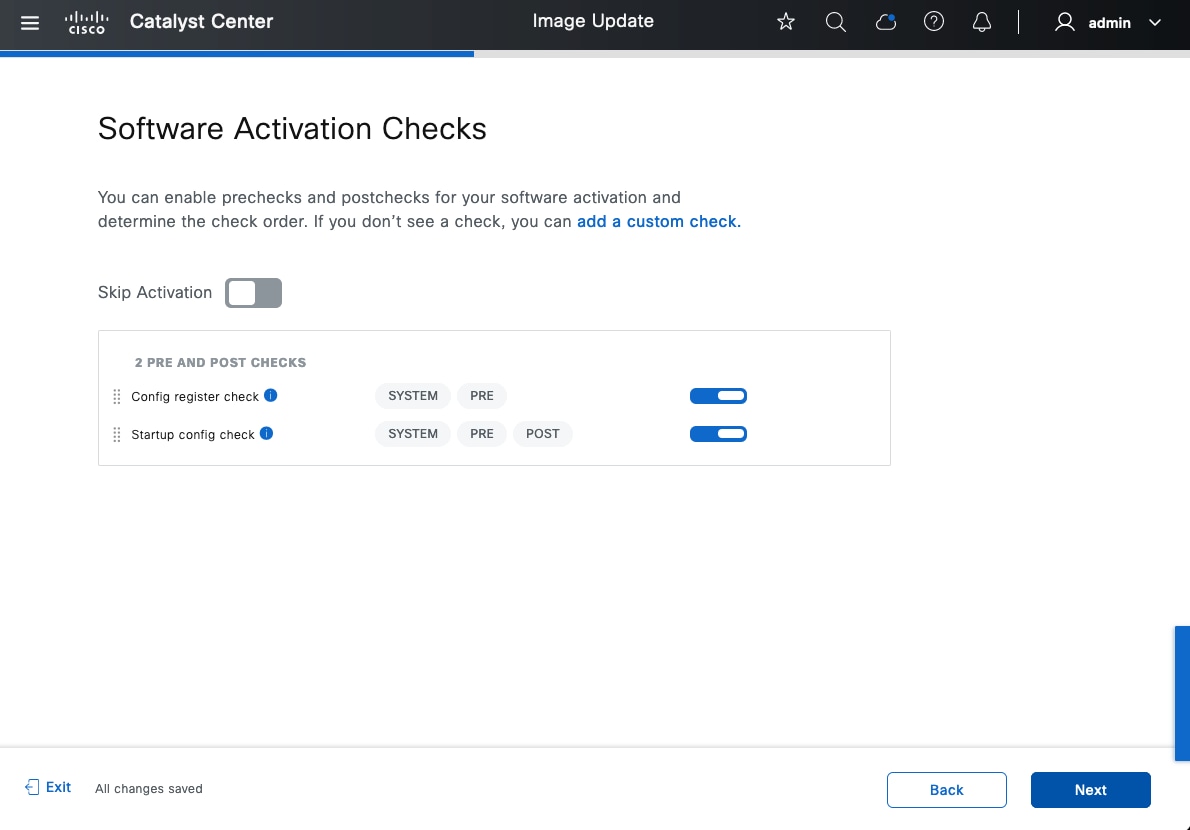Click the drag handle for Startup config check

[117, 435]
